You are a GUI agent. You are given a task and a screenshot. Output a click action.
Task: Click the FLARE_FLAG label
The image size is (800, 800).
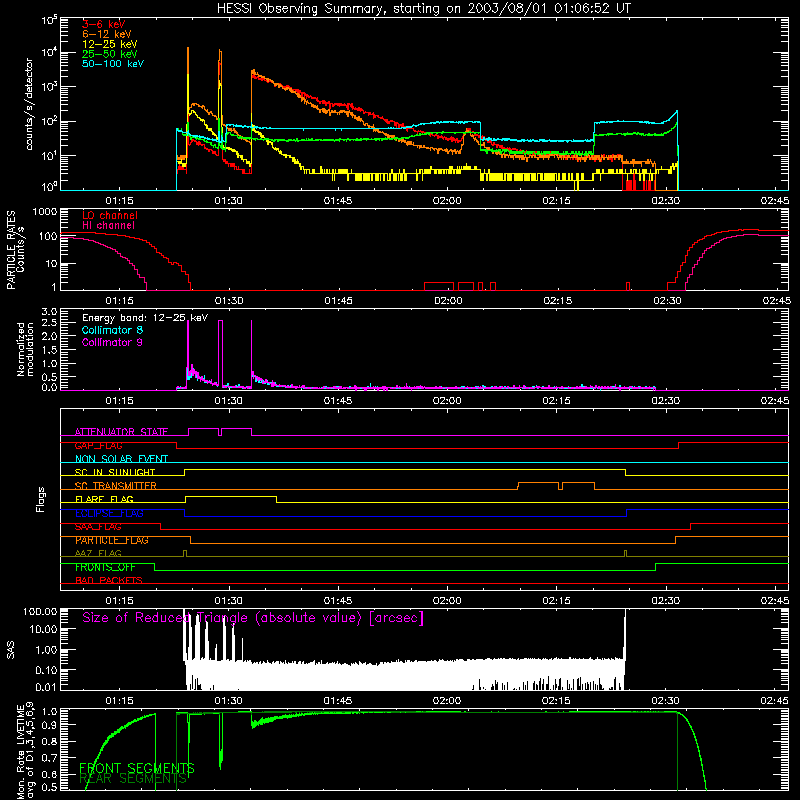coord(104,499)
